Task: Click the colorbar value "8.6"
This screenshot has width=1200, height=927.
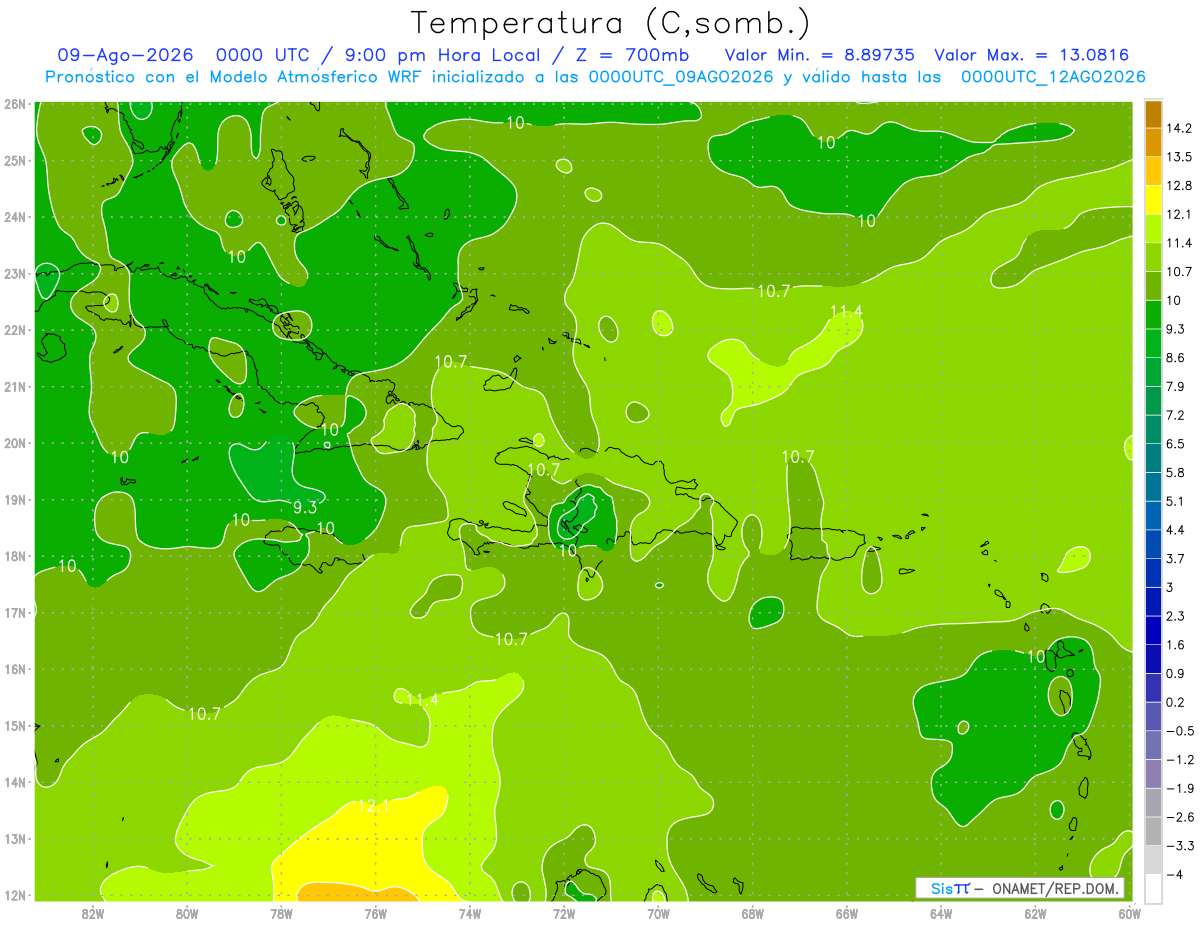Action: click(1175, 357)
